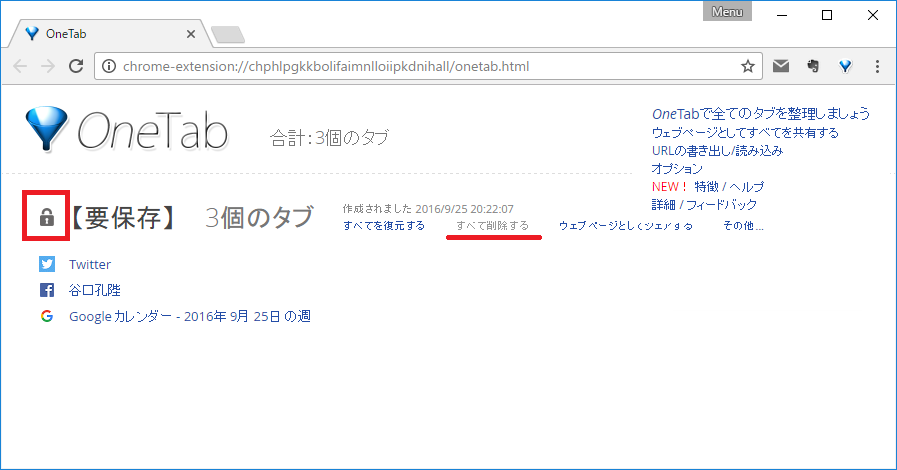Image resolution: width=897 pixels, height=470 pixels.
Task: Expand the その他... options menu
Action: 743,226
